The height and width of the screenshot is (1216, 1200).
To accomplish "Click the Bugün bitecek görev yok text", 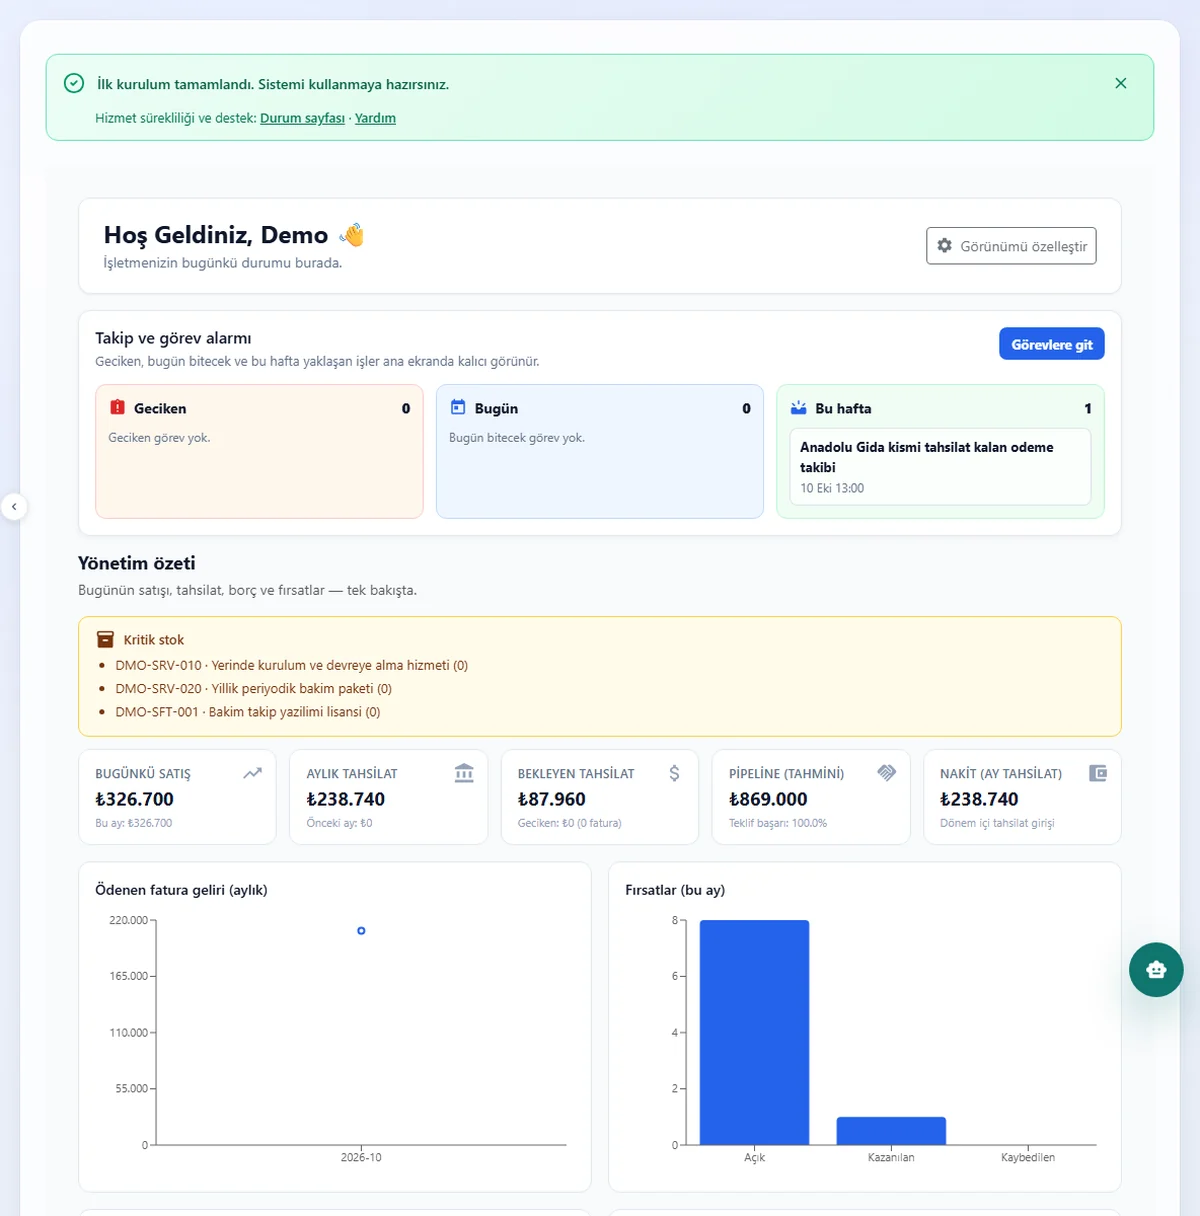I will point(517,438).
